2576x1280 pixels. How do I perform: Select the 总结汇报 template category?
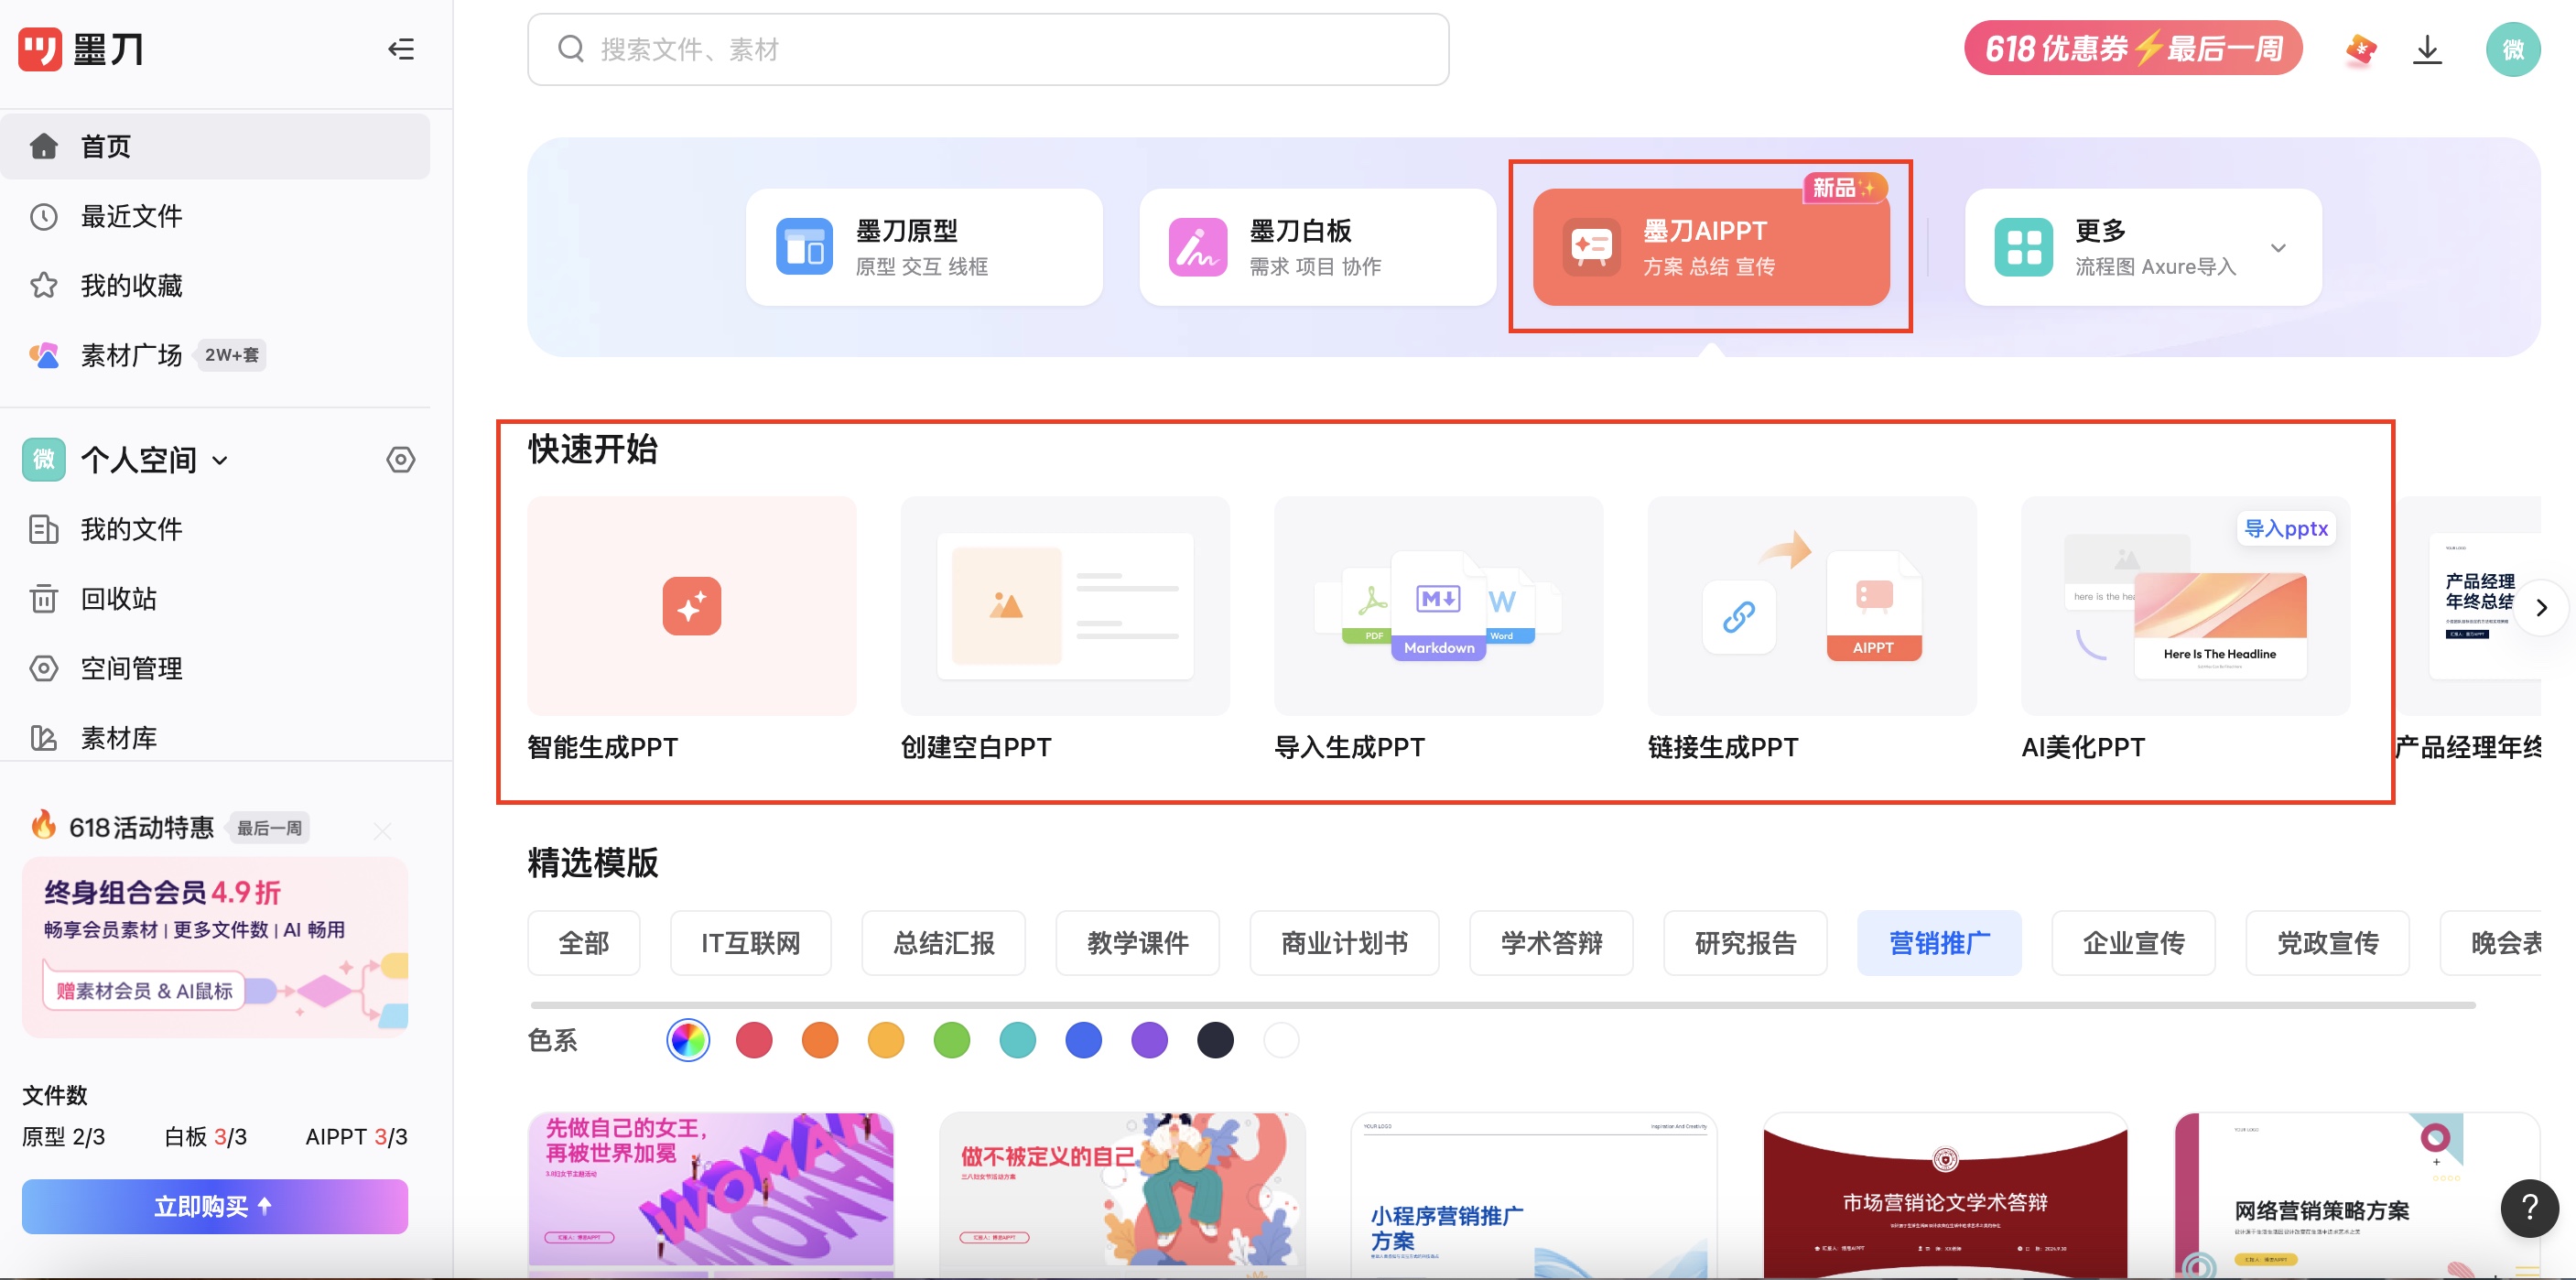(944, 943)
